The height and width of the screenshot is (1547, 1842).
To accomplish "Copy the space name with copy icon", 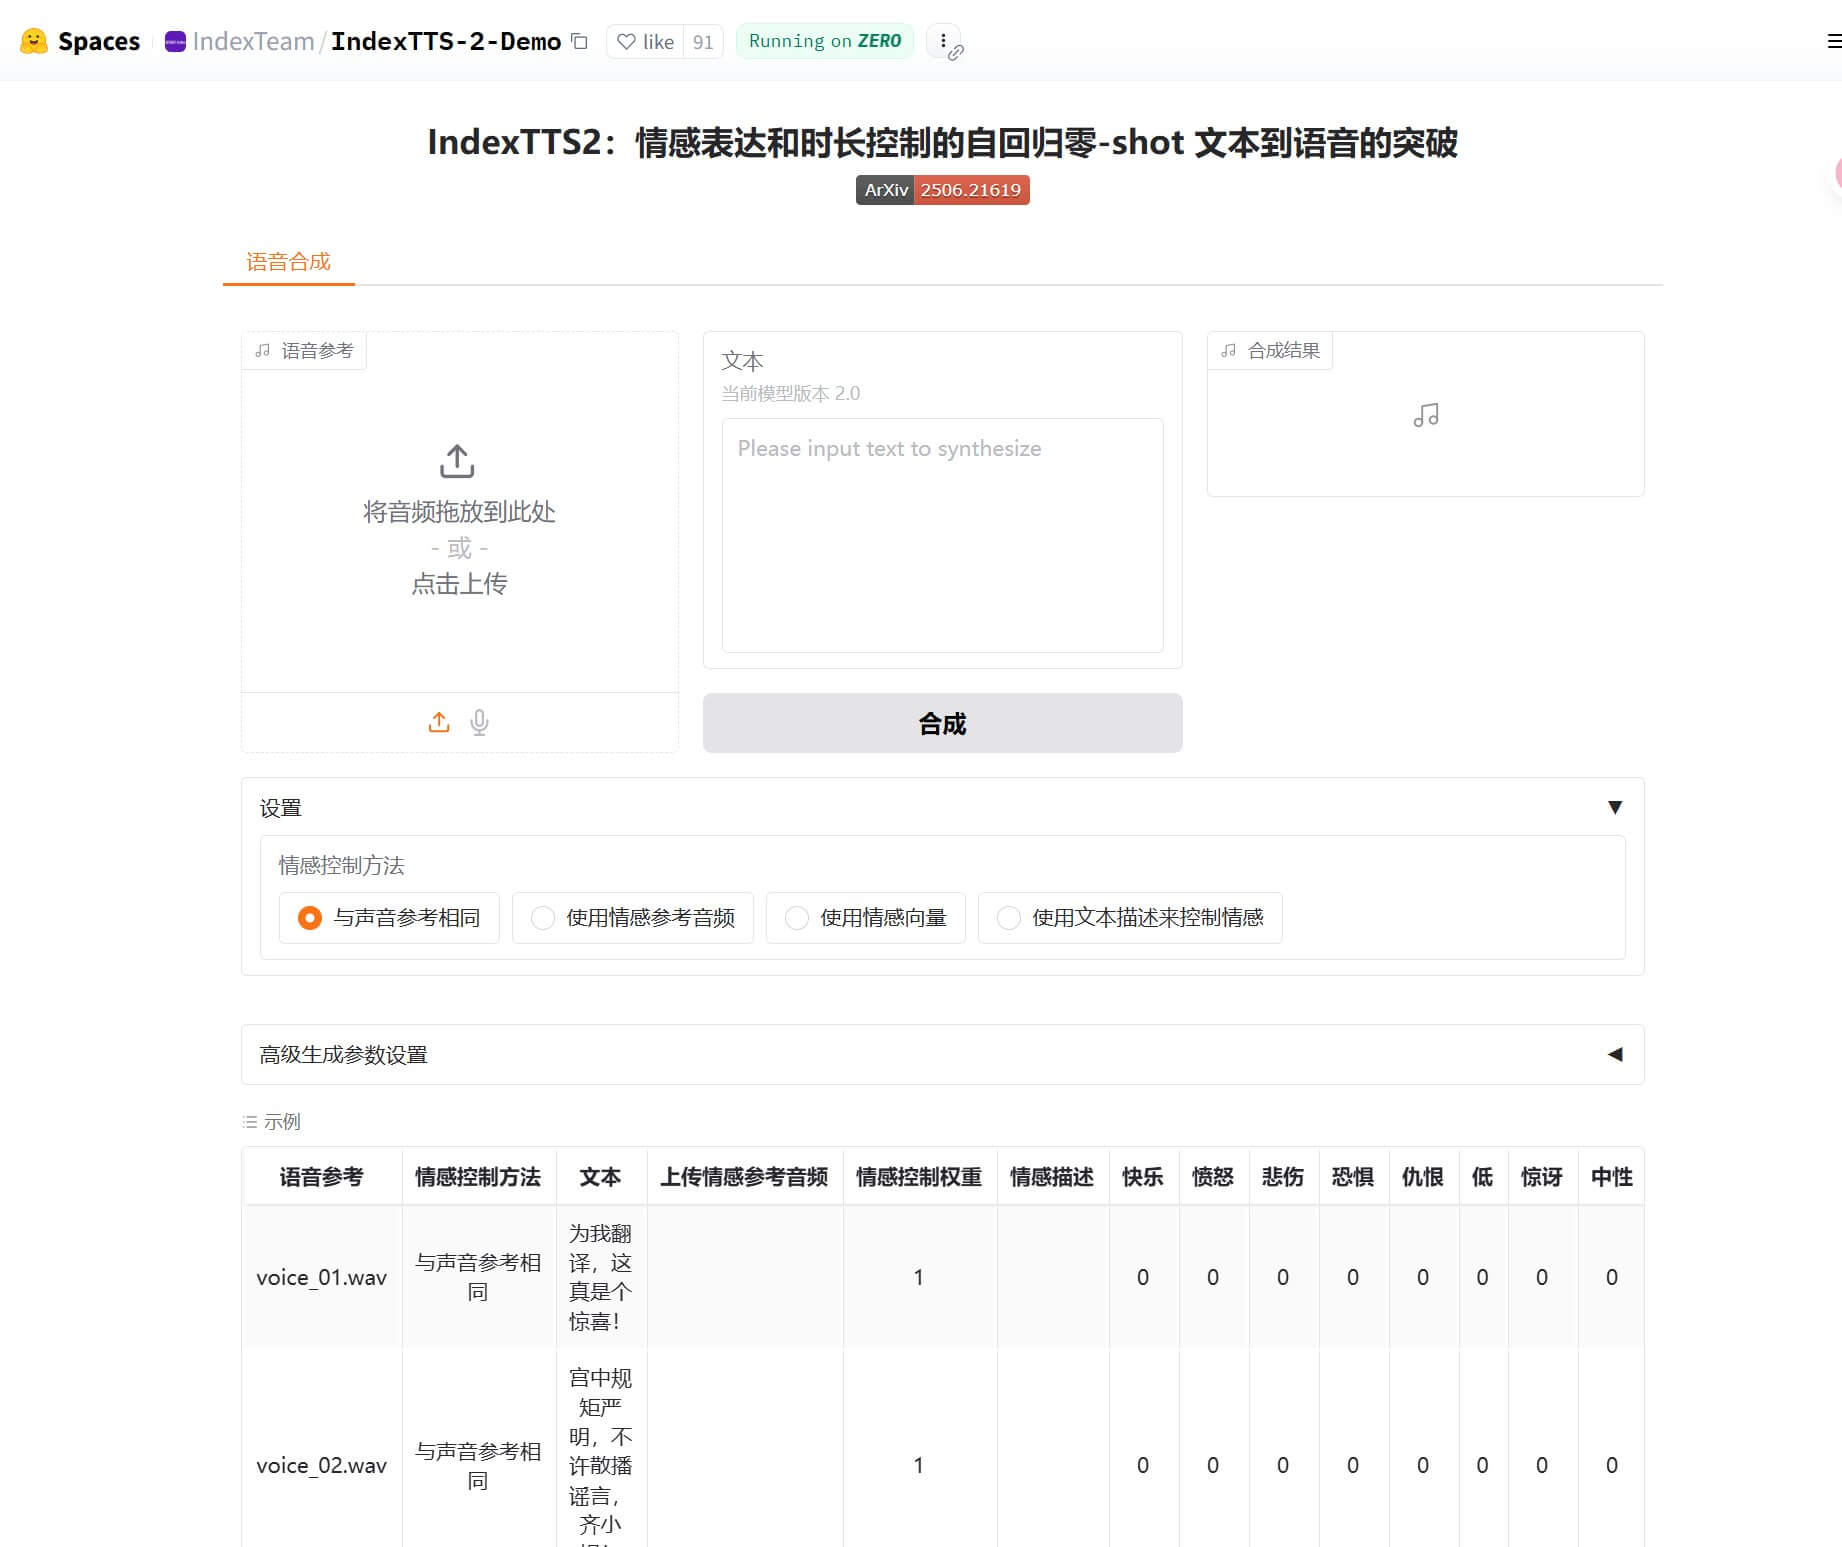I will (579, 41).
